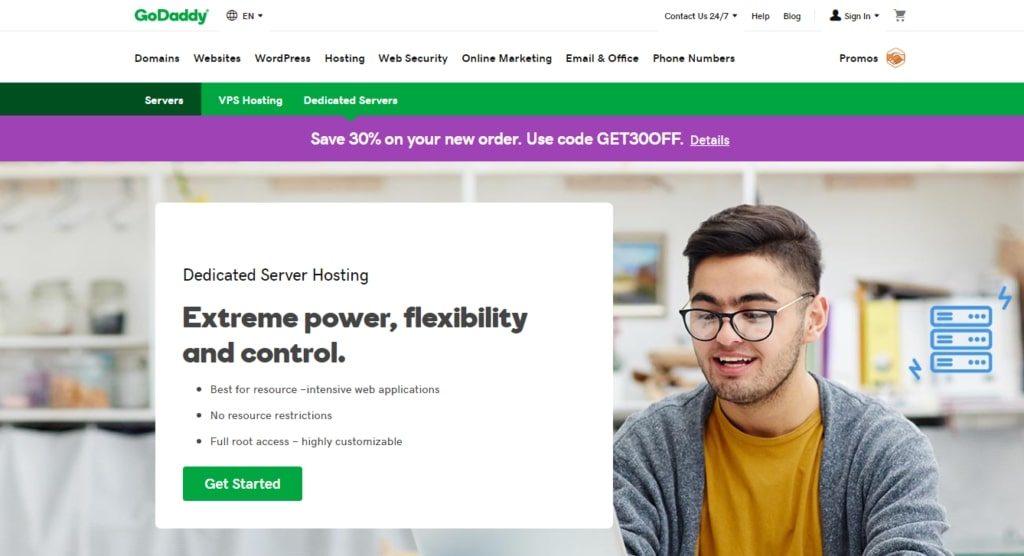Open the Details link in promo banner
The height and width of the screenshot is (556, 1024).
(710, 140)
